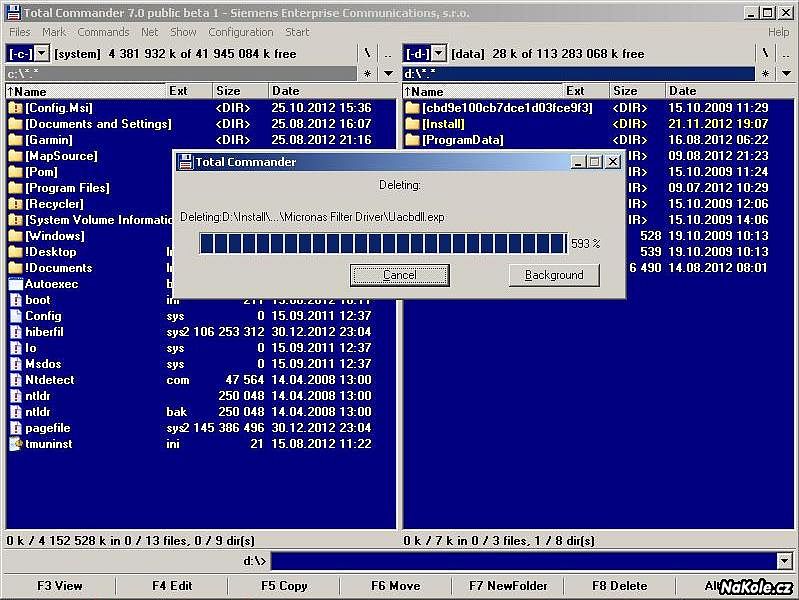Screen dimensions: 799x600
Task: Click the Config.Msi folder icon
Action: pyautogui.click(x=16, y=108)
